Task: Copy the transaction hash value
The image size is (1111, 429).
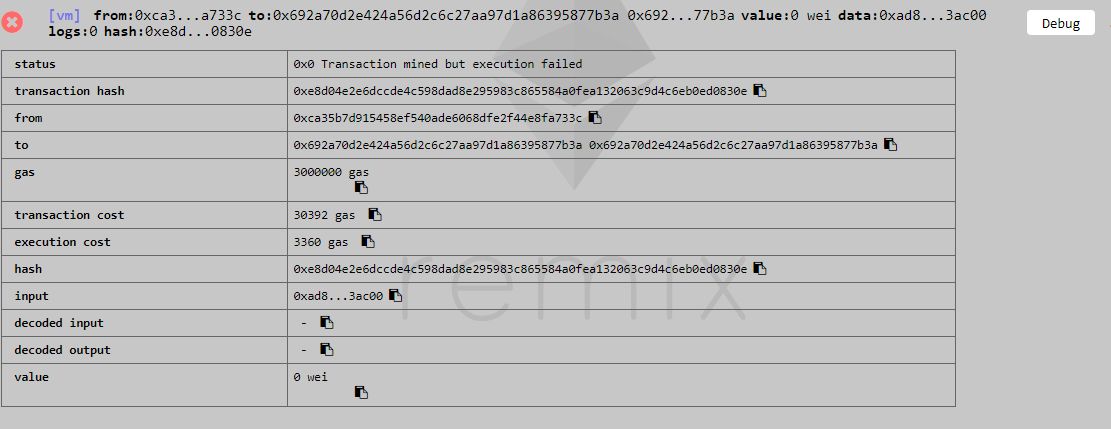Action: (x=760, y=91)
